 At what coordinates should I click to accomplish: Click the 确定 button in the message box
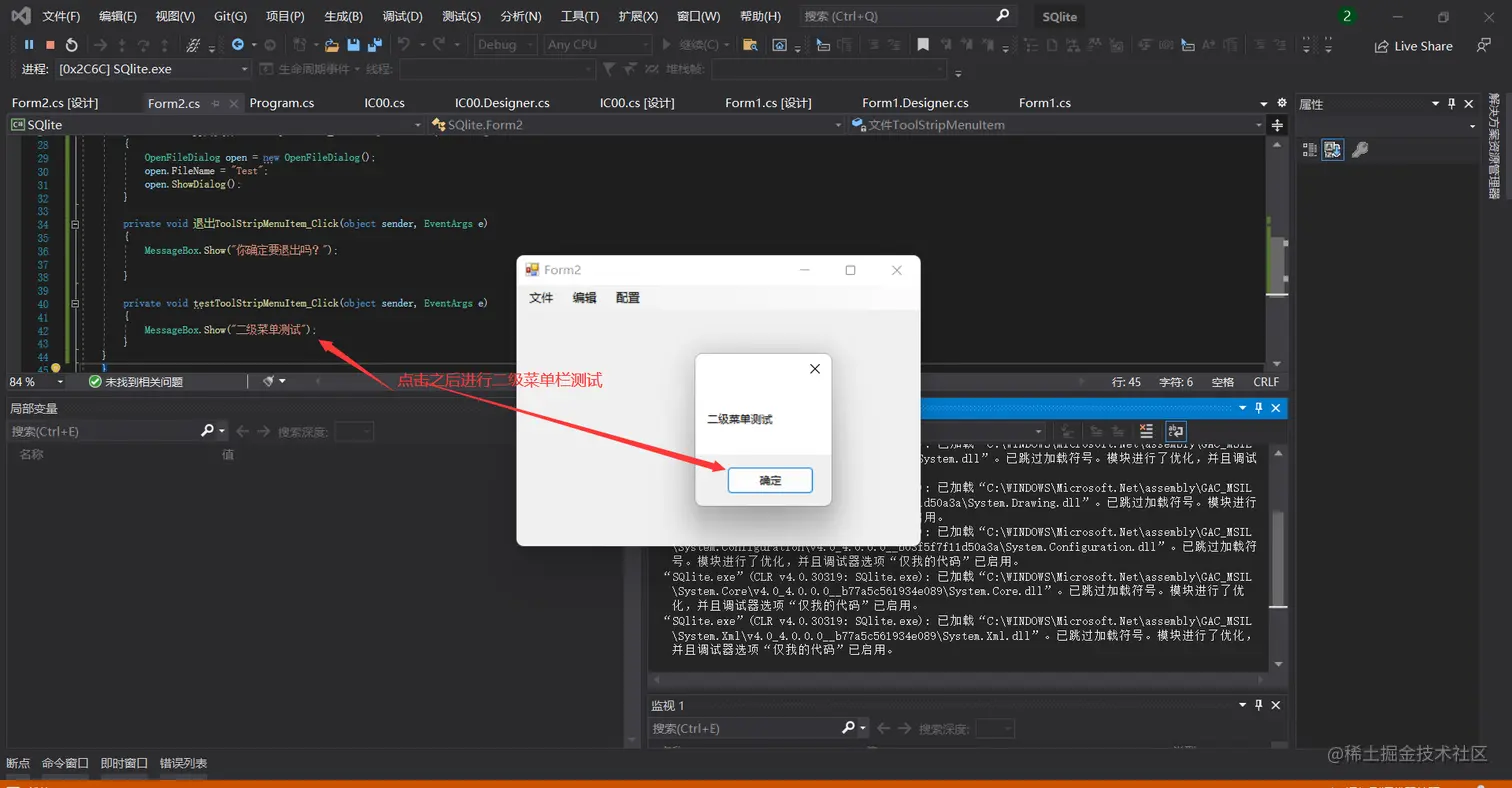770,481
